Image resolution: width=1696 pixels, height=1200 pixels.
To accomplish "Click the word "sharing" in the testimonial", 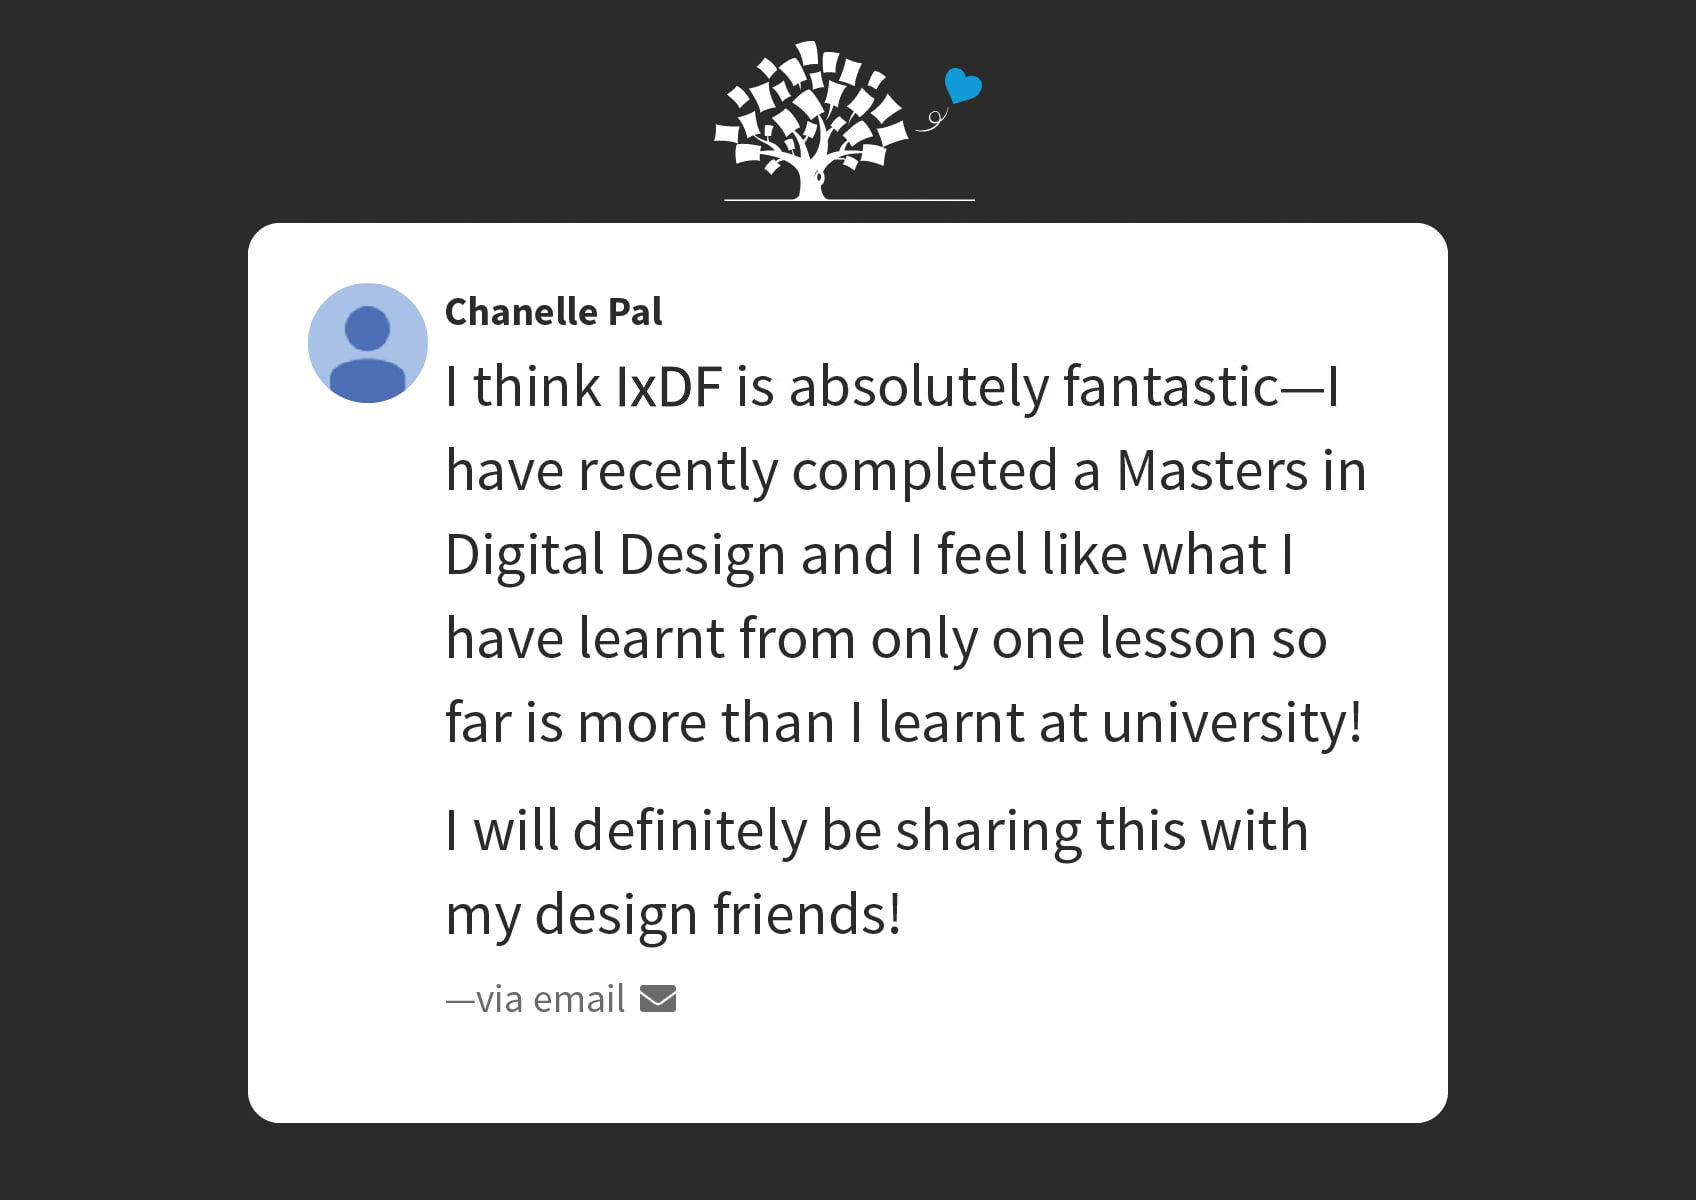I will pyautogui.click(x=988, y=831).
